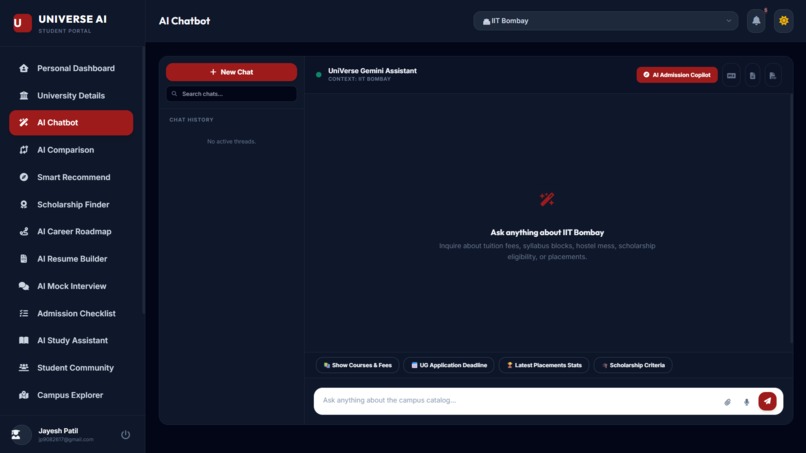Log out using the power icon
806x453 pixels.
coord(125,434)
